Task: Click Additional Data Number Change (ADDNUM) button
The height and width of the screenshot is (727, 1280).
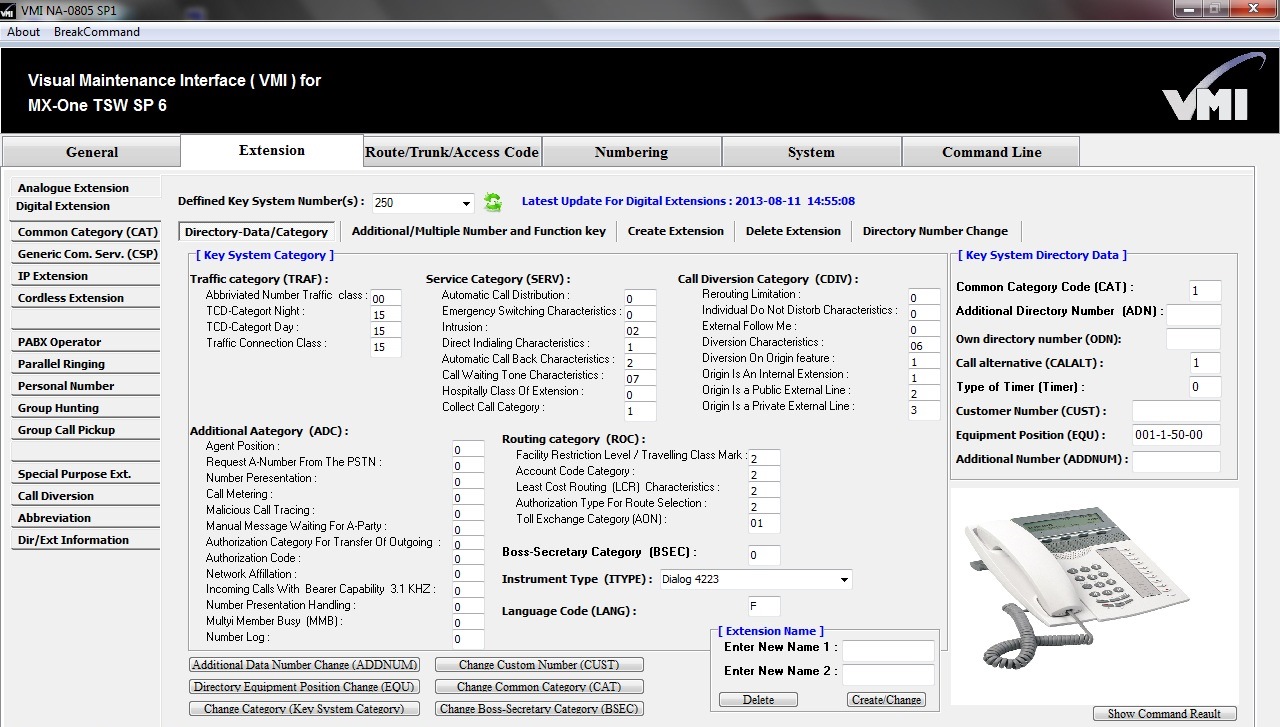Action: pyautogui.click(x=304, y=665)
